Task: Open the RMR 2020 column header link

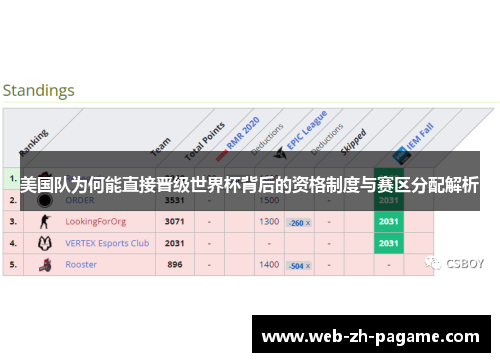Action: [243, 133]
